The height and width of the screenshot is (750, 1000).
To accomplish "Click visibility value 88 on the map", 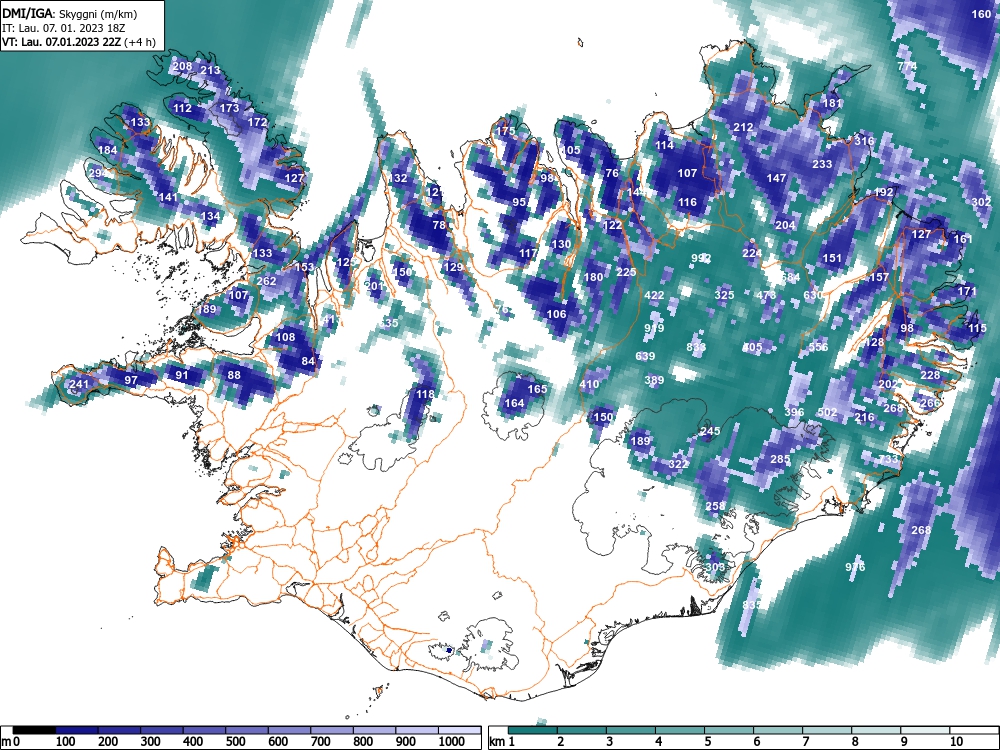I will click(x=234, y=375).
